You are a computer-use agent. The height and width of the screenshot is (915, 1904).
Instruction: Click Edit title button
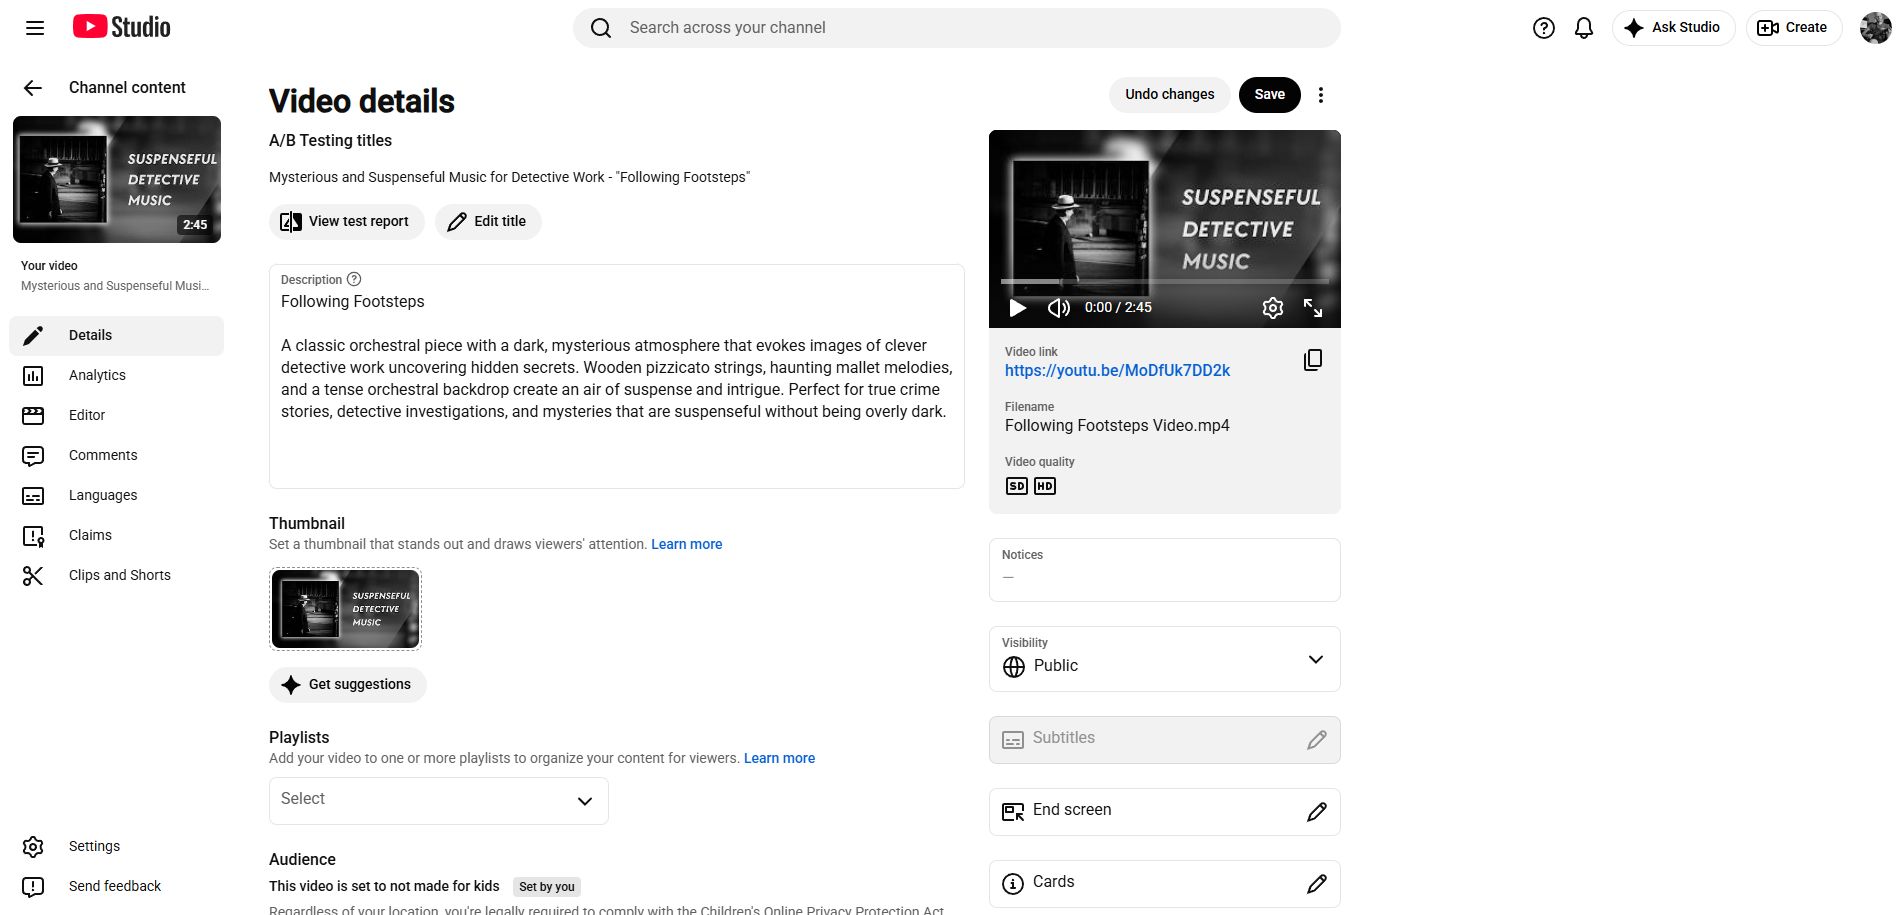coord(488,222)
